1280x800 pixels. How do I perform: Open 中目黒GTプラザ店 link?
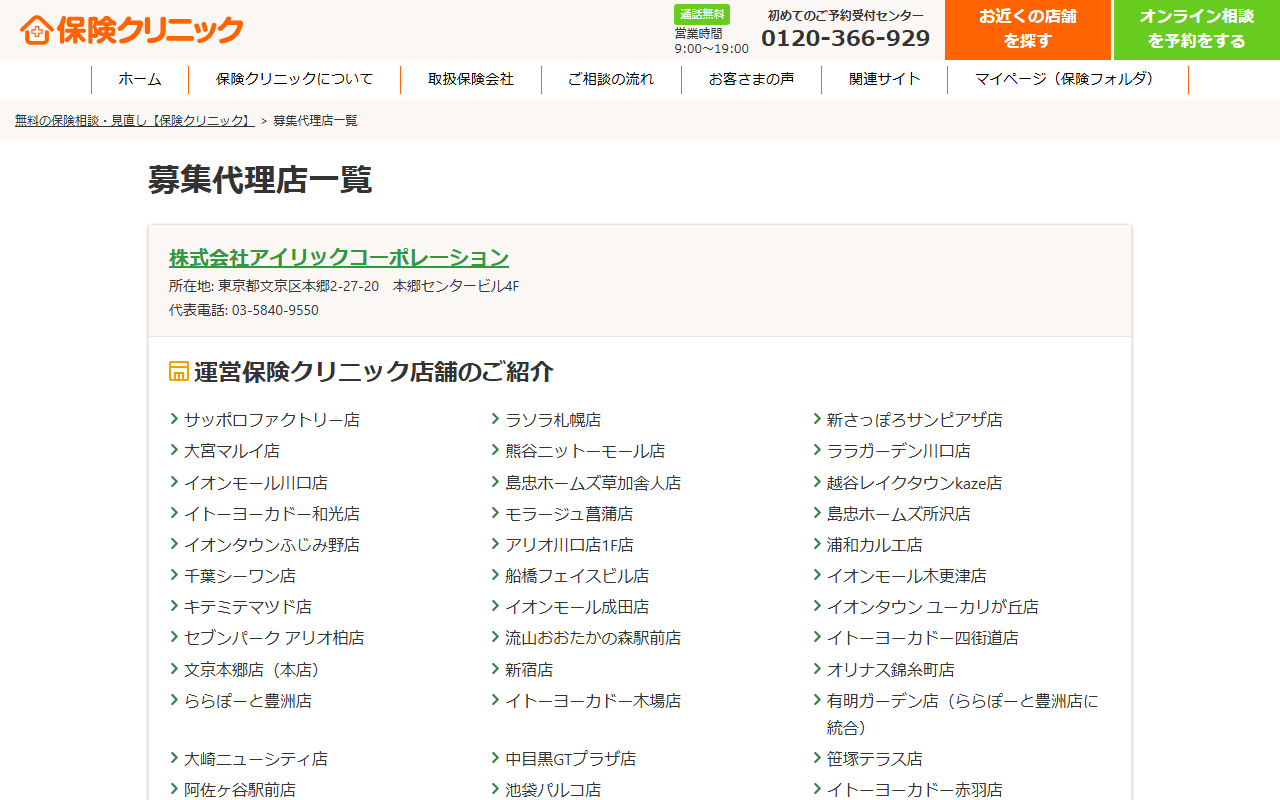pyautogui.click(x=570, y=759)
